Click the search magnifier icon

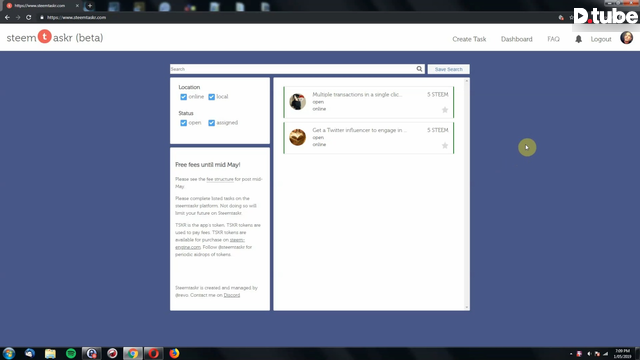[419, 69]
